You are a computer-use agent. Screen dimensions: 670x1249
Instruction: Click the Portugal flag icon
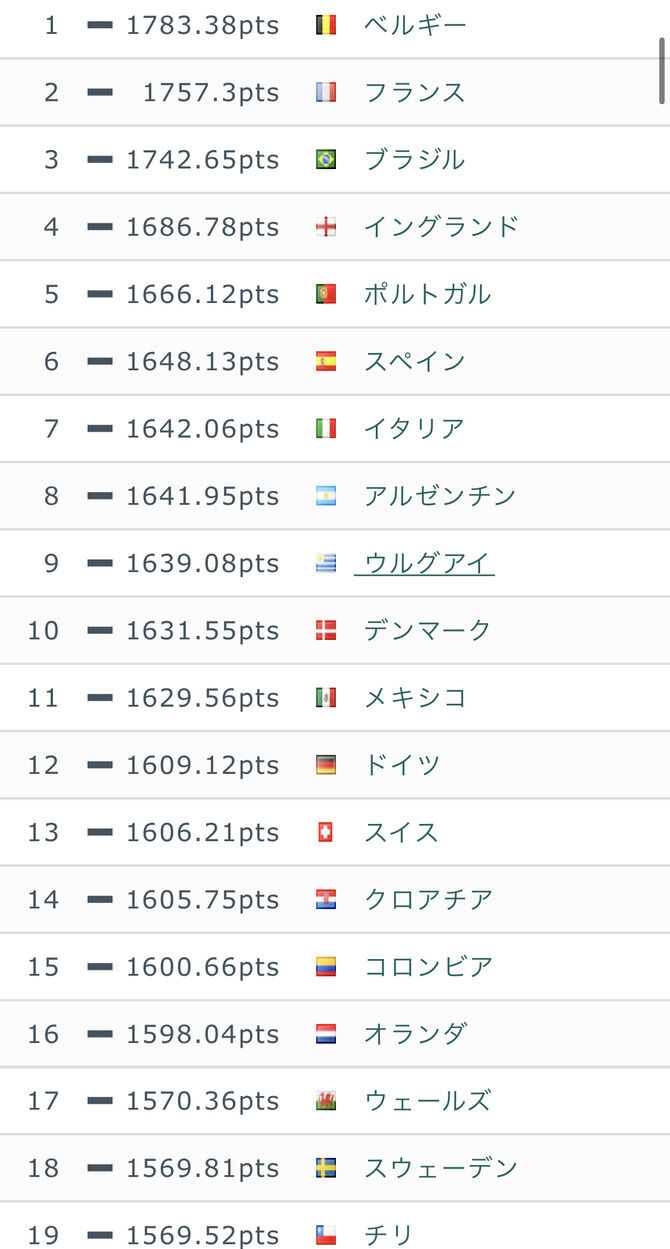327,293
